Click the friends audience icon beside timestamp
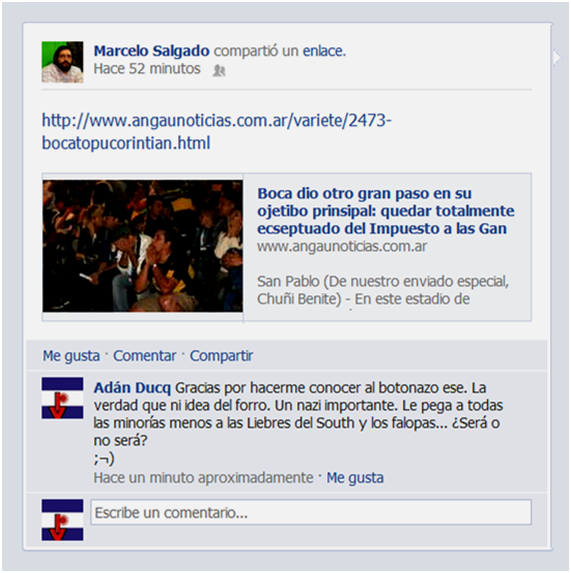Screen dimensions: 571x573 click(219, 70)
